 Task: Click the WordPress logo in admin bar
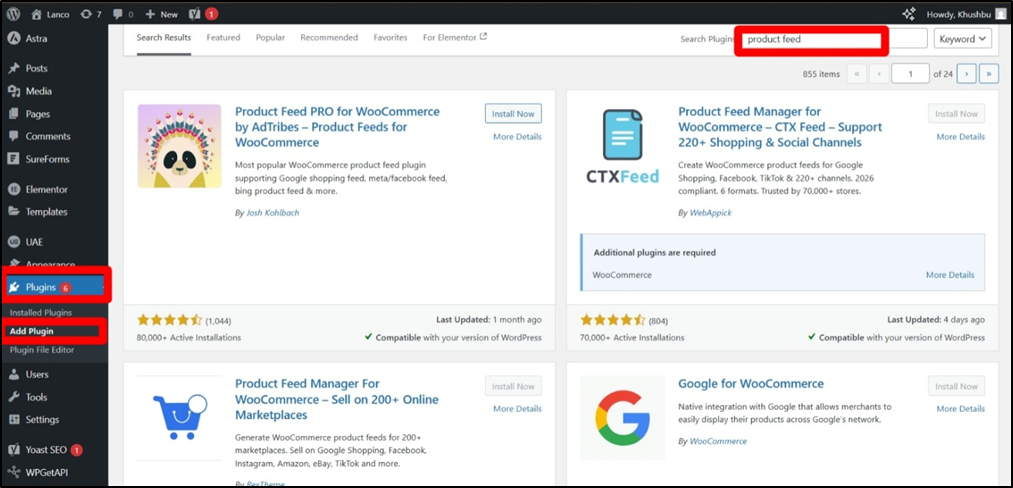point(14,14)
